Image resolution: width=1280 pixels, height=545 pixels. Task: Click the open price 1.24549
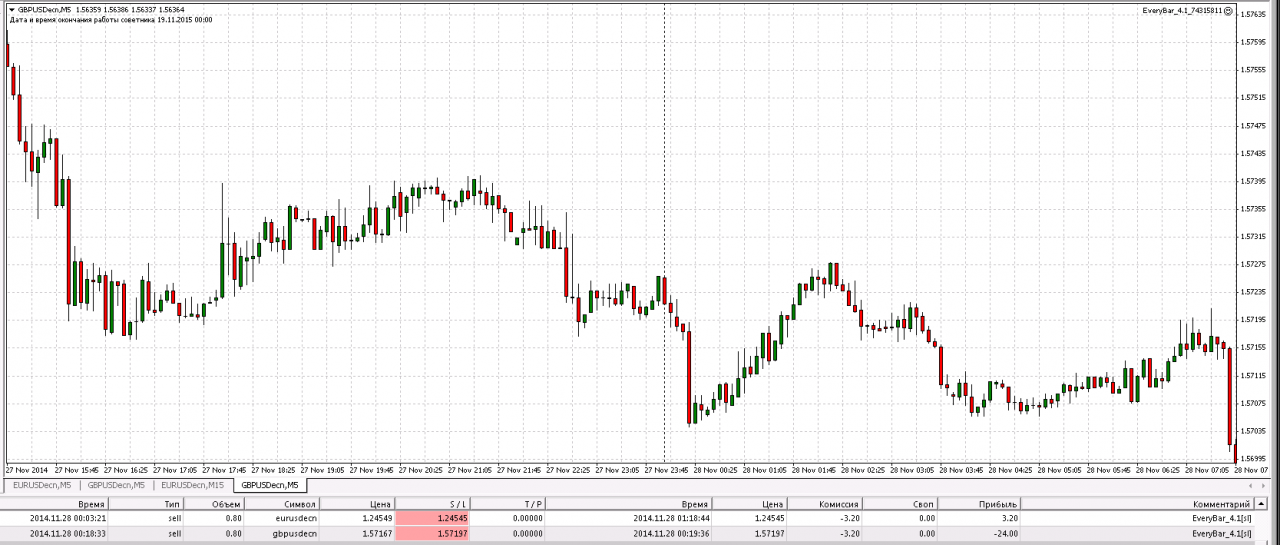click(376, 519)
